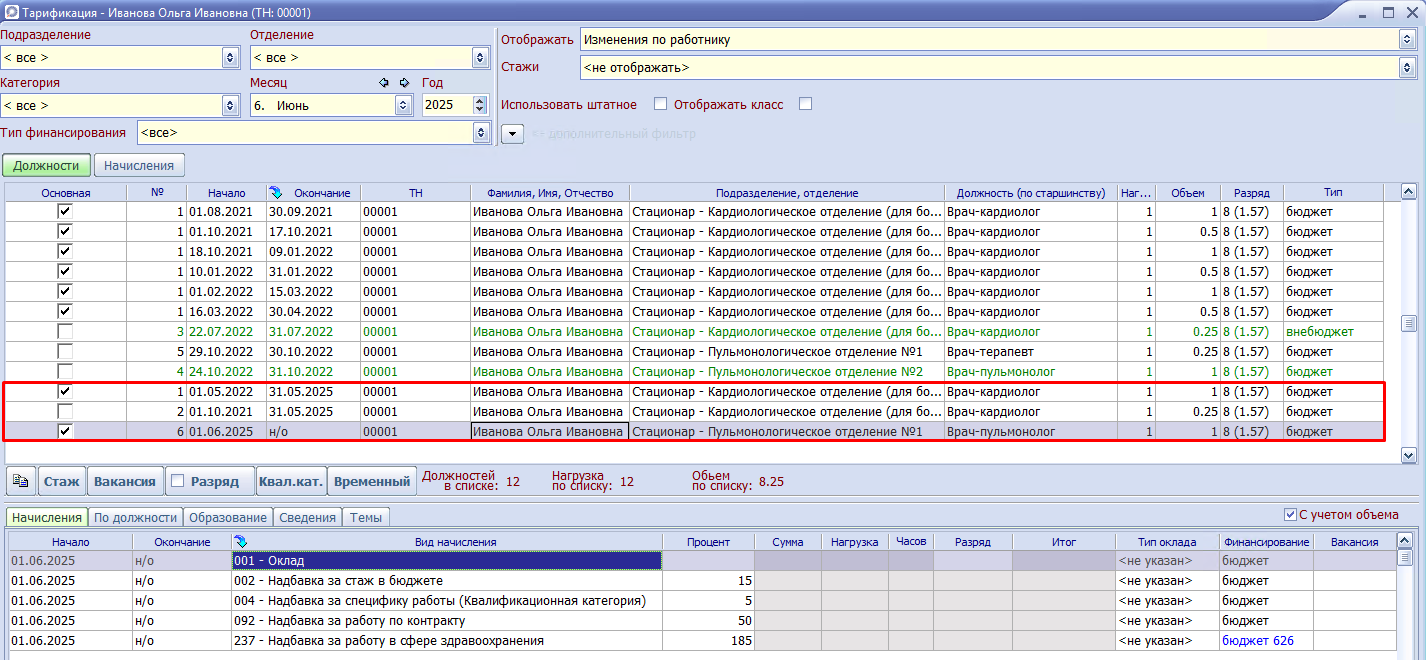Open the Отображать dropdown list

pyautogui.click(x=1406, y=40)
